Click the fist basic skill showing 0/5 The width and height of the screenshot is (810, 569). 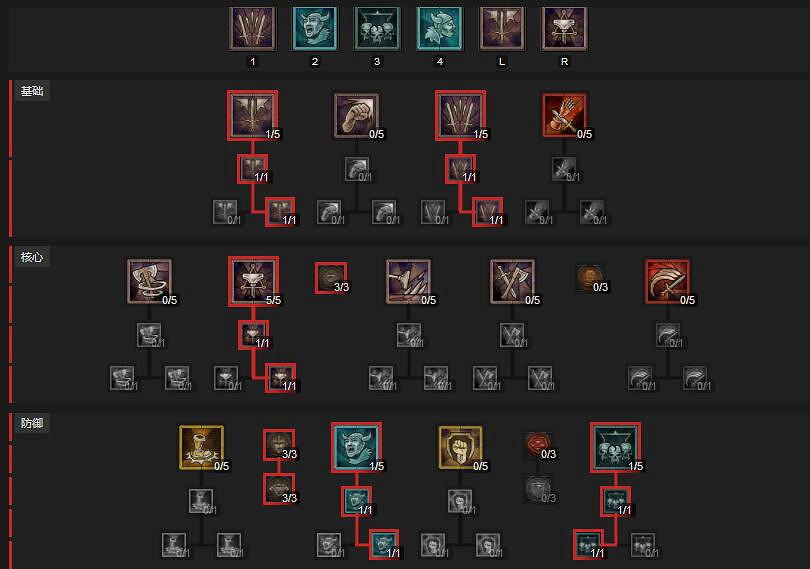[356, 116]
